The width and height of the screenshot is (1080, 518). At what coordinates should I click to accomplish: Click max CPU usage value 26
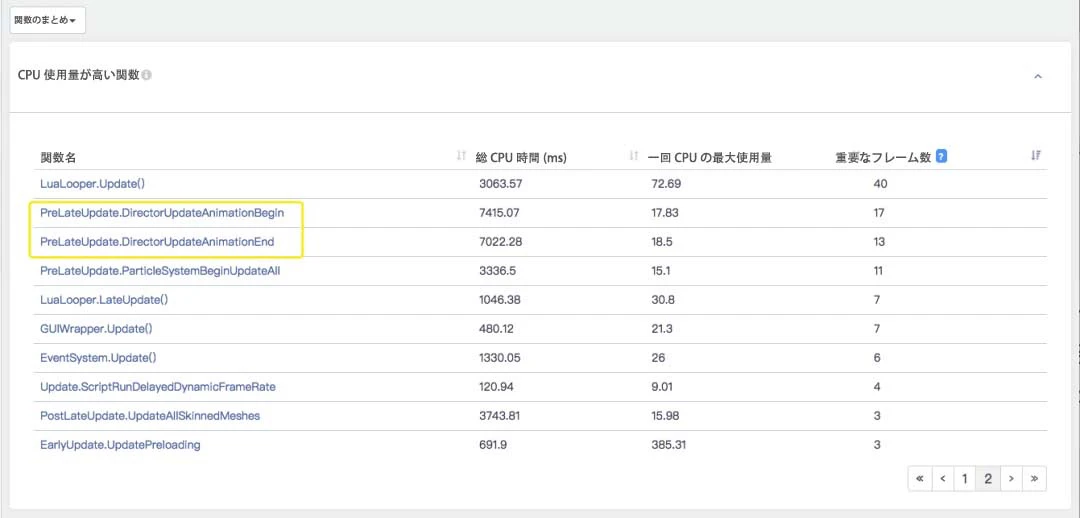coord(658,358)
